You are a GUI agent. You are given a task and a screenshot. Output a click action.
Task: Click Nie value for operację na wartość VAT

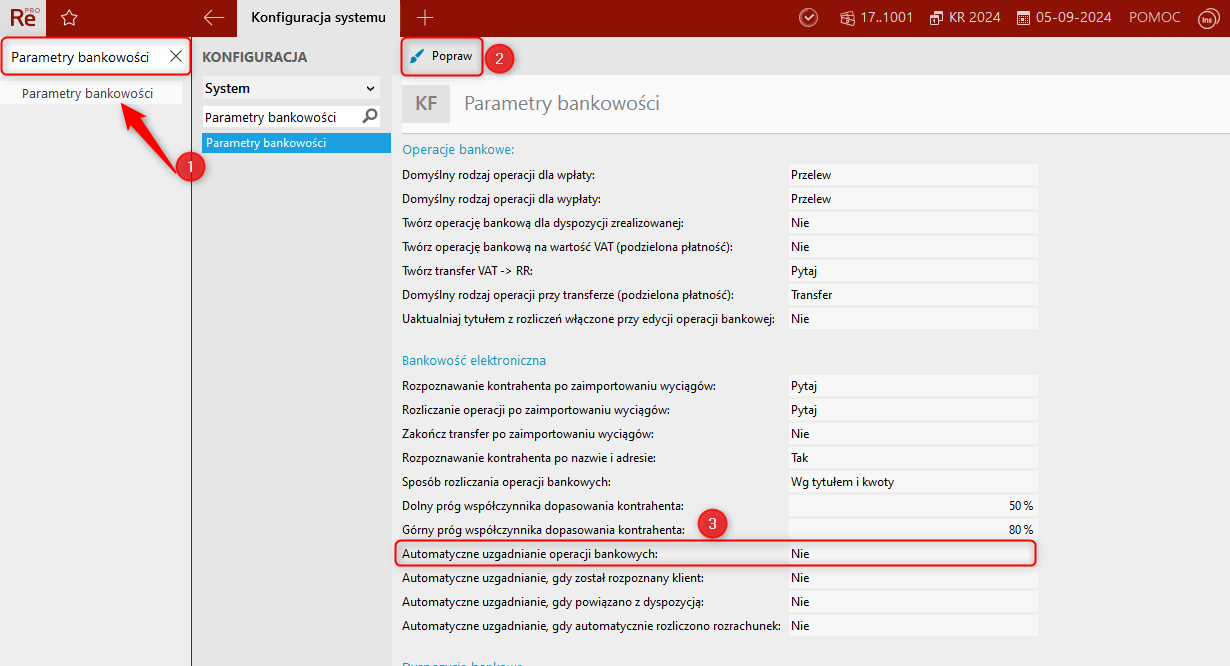click(912, 247)
